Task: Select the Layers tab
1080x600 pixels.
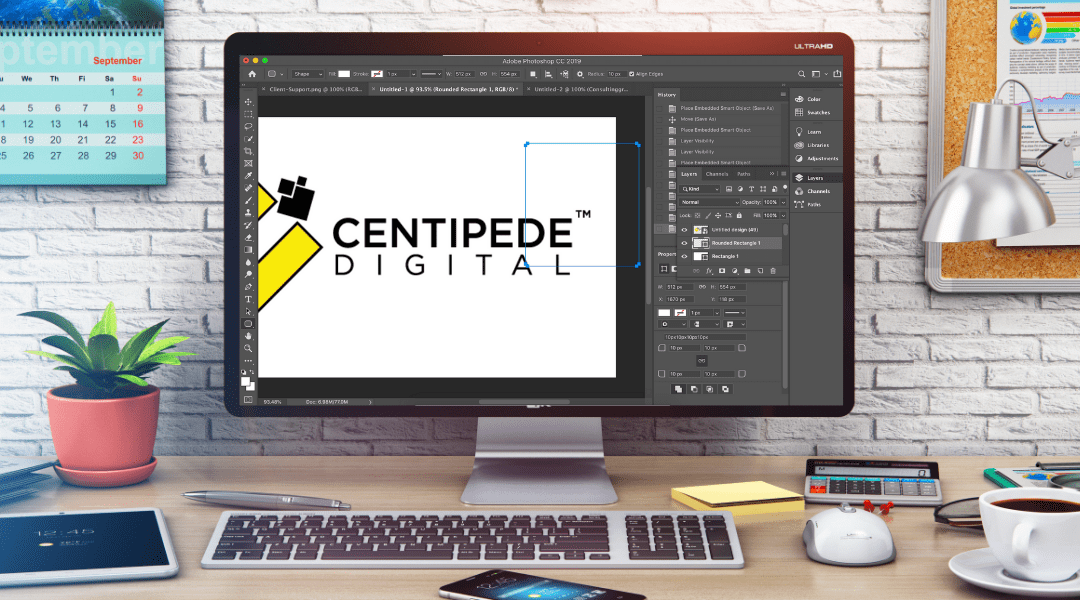Action: pyautogui.click(x=689, y=174)
